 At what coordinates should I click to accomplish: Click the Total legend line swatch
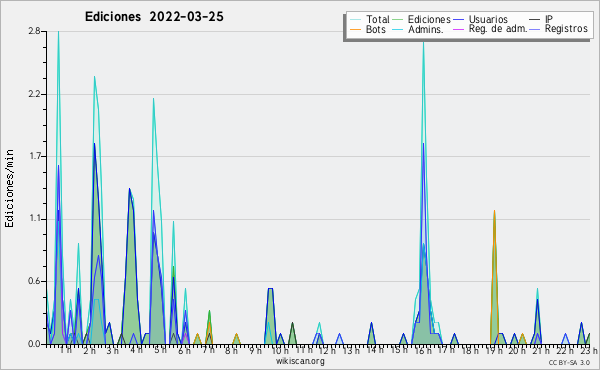[355, 20]
